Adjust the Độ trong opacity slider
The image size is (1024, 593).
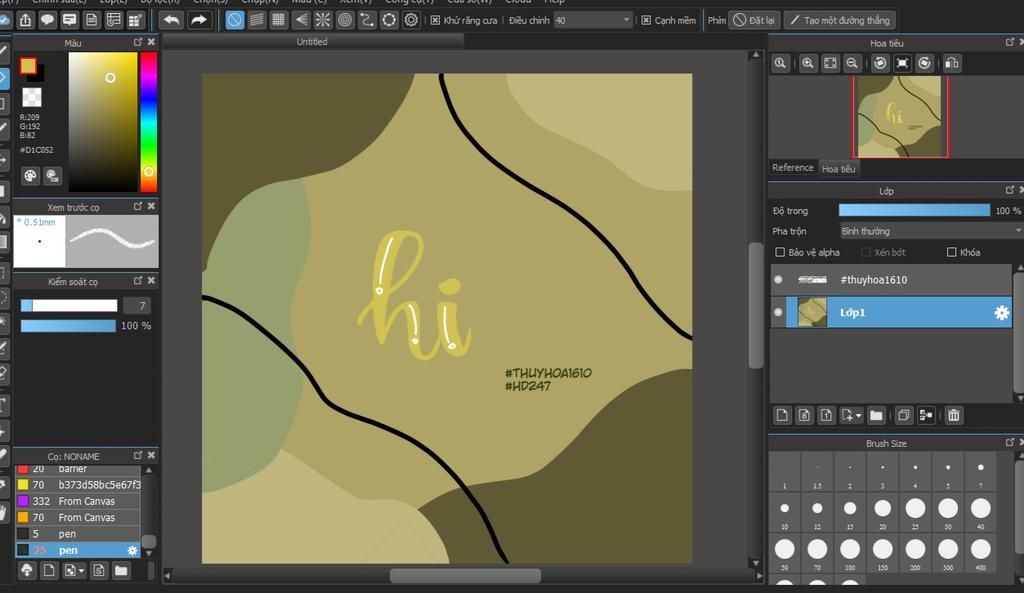(914, 210)
